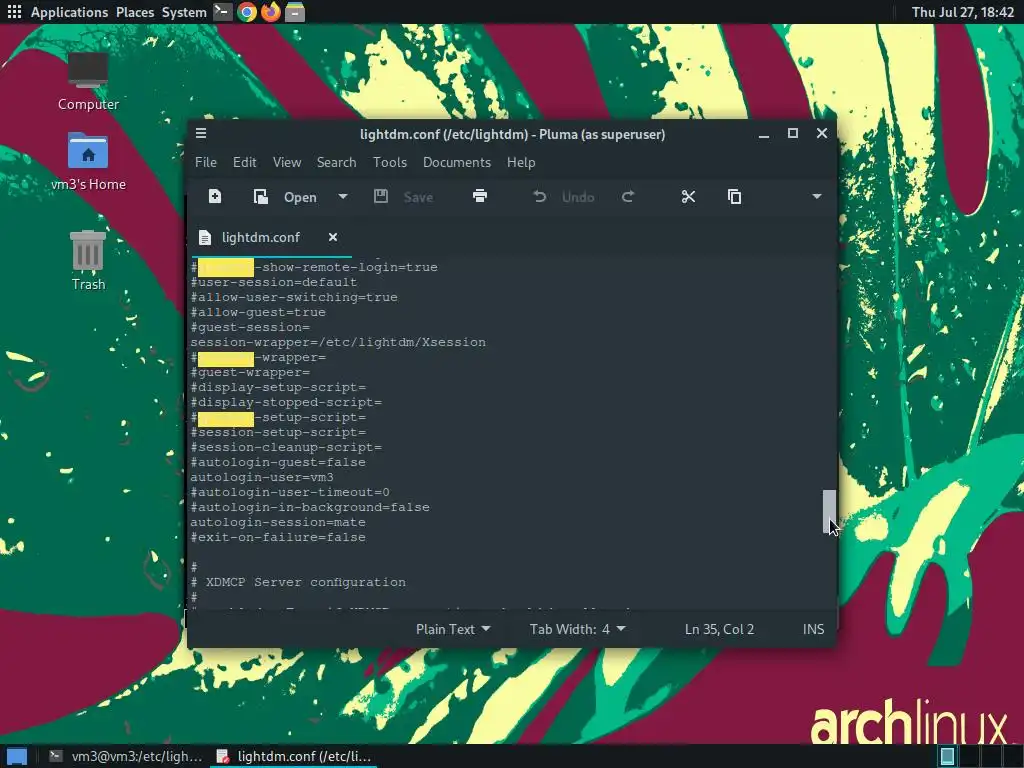Click the Ln 35, Col 2 status
The height and width of the screenshot is (768, 1024).
point(719,629)
